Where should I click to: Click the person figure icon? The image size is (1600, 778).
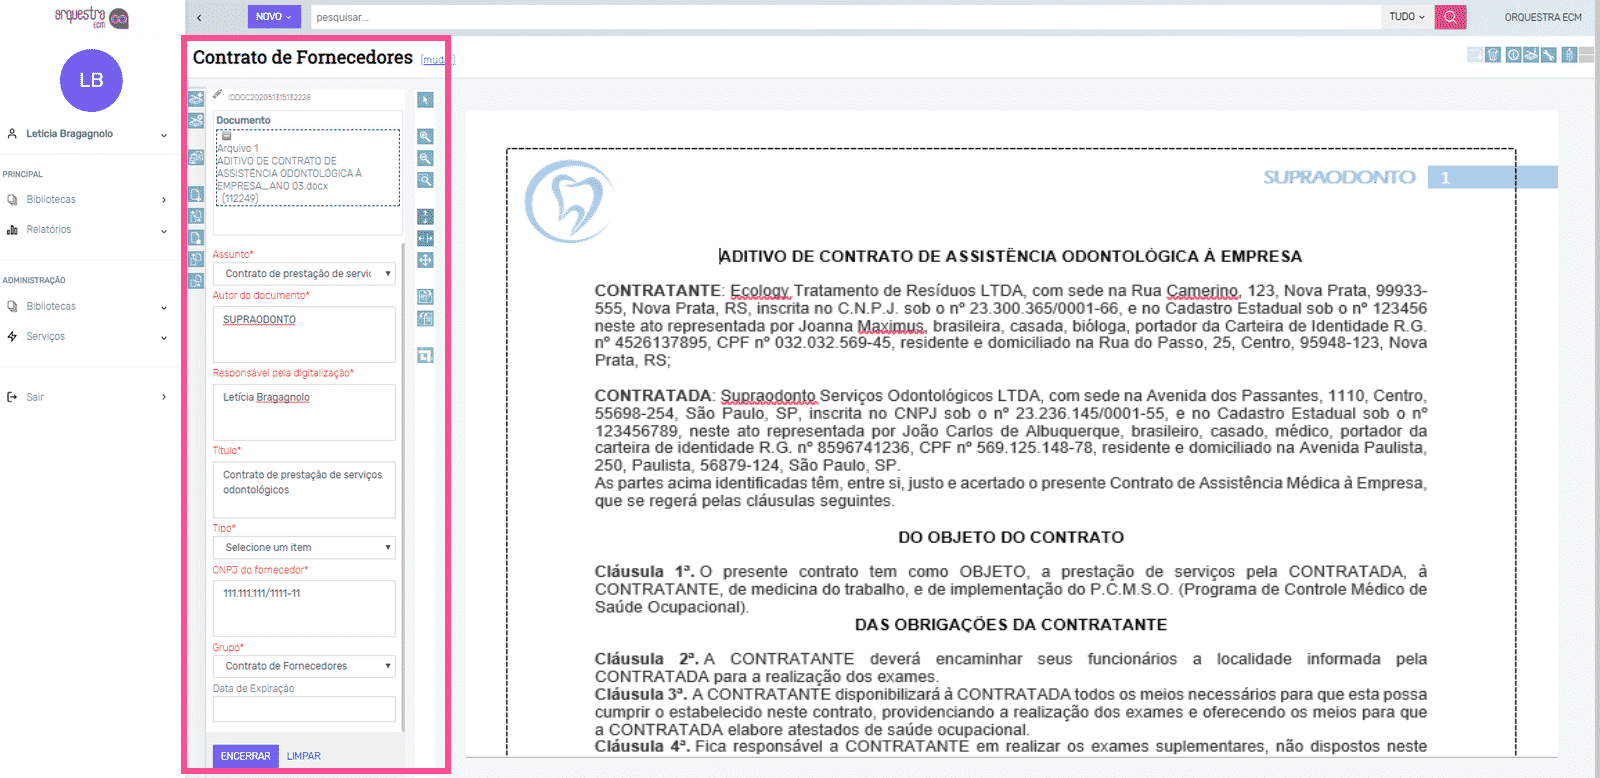(1569, 55)
